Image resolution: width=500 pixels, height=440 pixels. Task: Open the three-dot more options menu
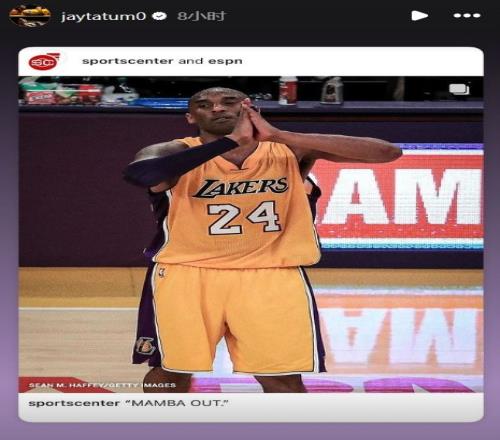tap(467, 15)
